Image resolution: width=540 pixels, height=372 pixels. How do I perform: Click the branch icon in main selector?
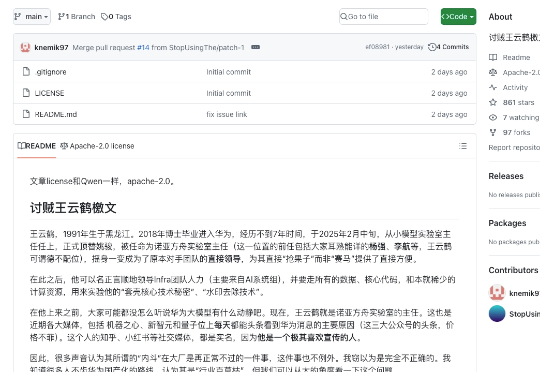[18, 16]
